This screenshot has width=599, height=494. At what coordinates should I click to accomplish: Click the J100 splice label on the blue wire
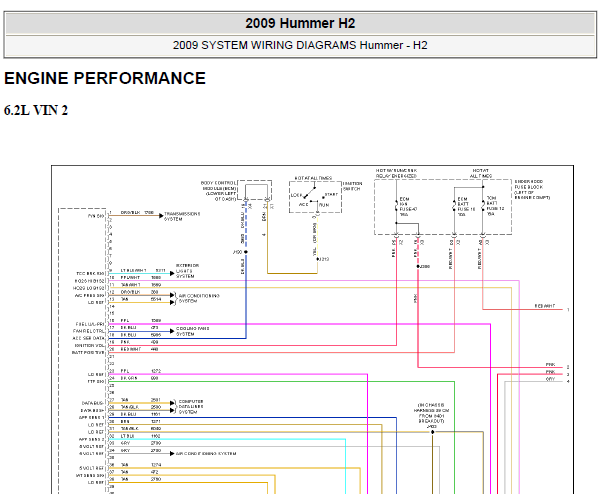coord(237,252)
